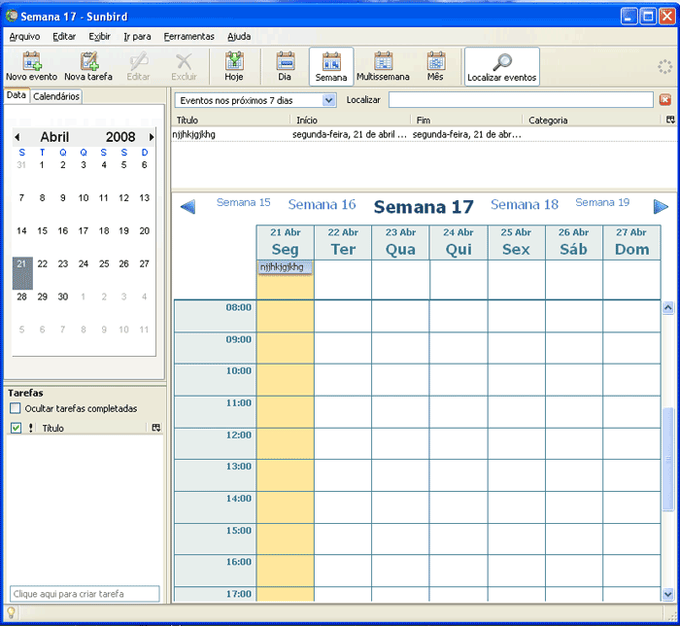This screenshot has width=680, height=626.
Task: Sort events by Título column header
Action: coord(231,120)
